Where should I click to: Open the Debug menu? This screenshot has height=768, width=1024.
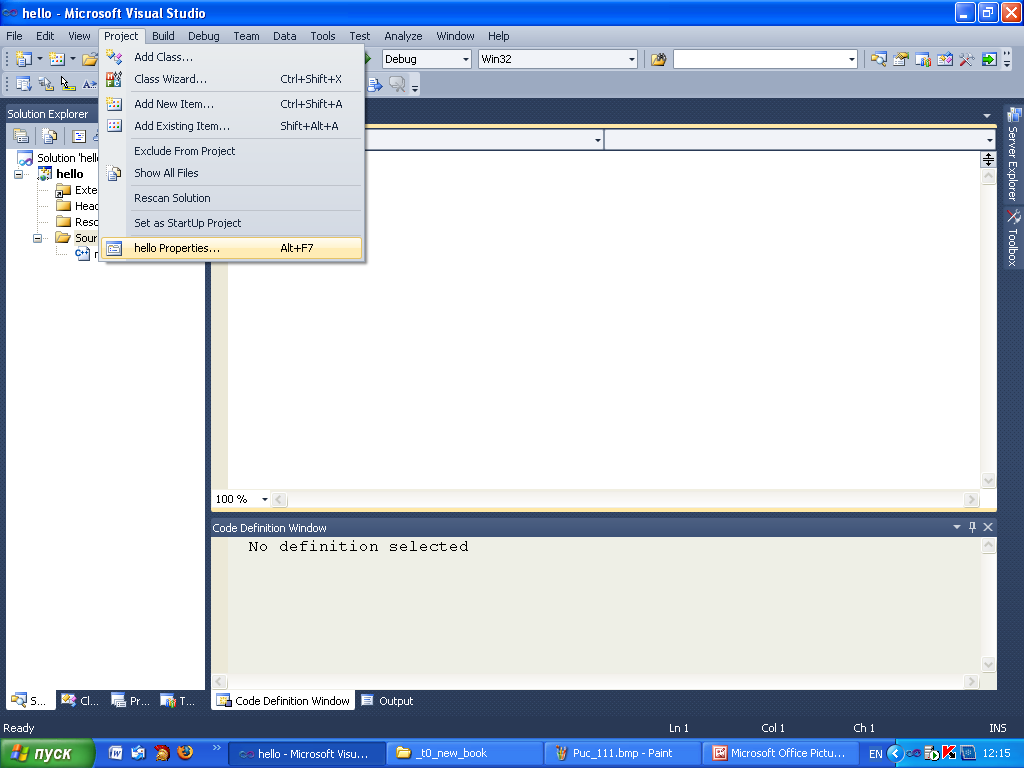pyautogui.click(x=204, y=36)
